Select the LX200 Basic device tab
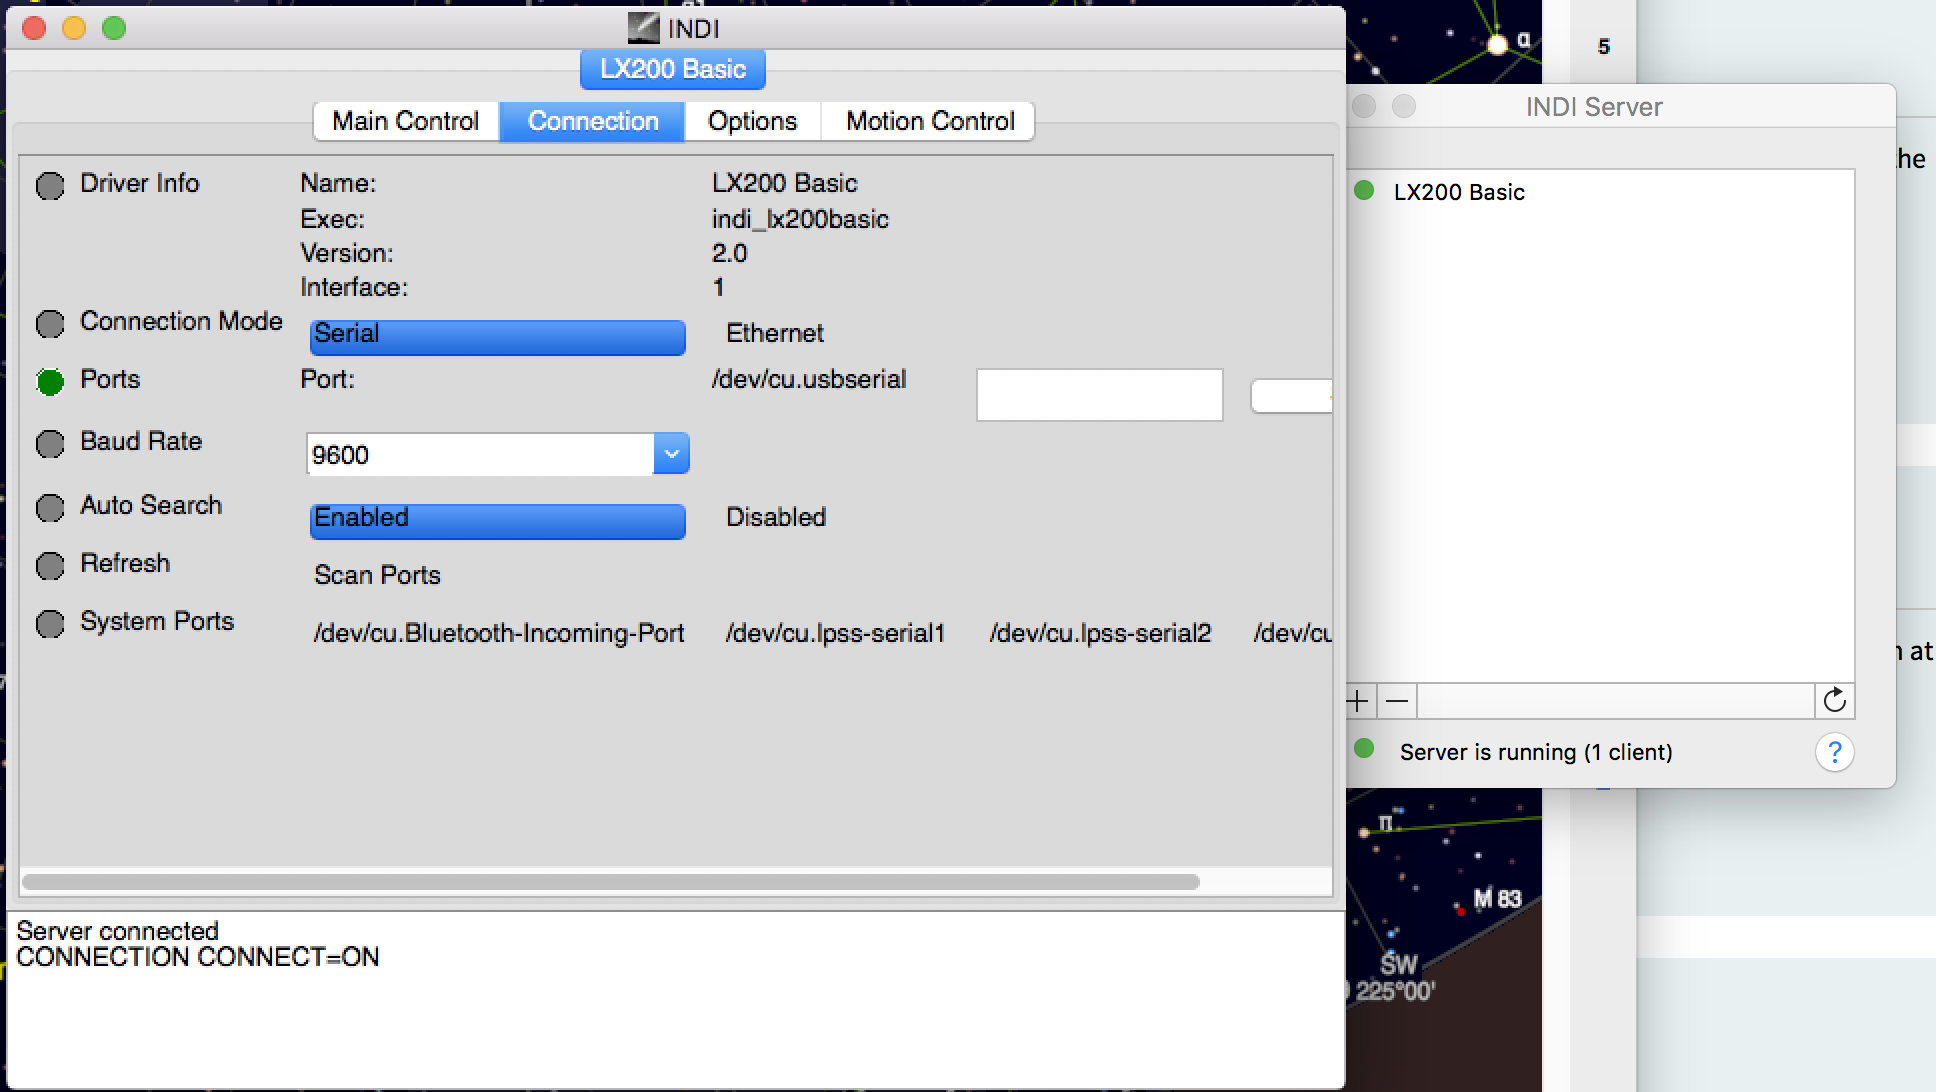 pos(673,69)
